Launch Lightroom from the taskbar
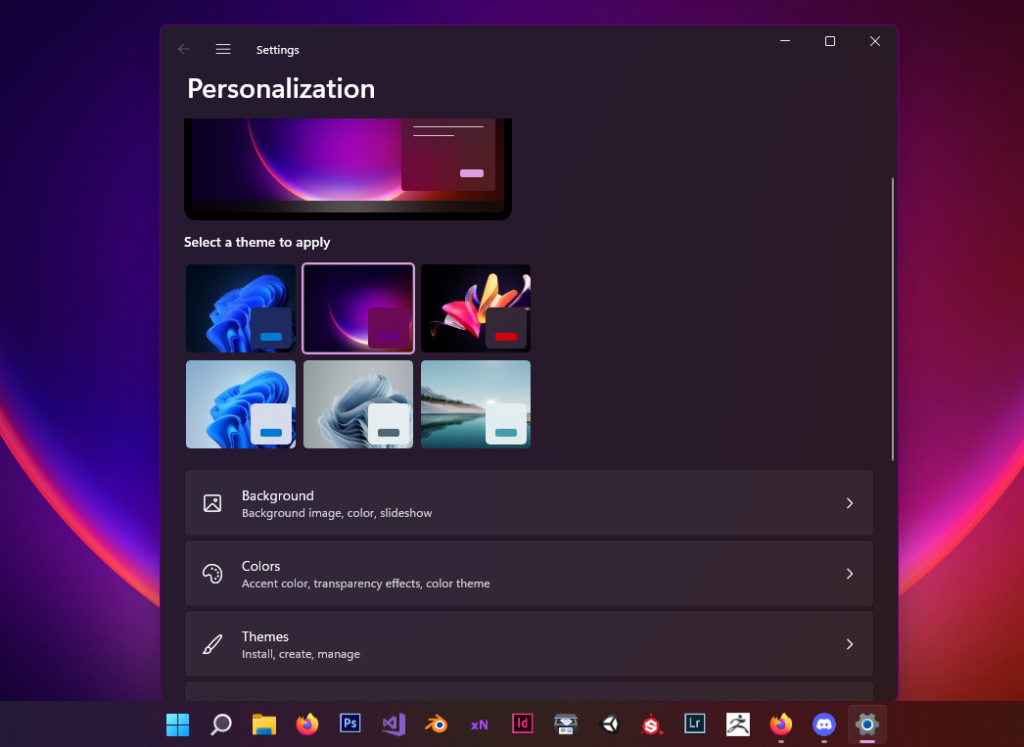1024x747 pixels. pyautogui.click(x=695, y=723)
